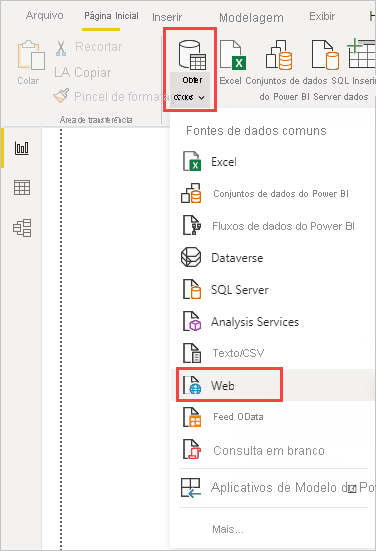Screen dimensions: 376x551
Task: Click the Inserir dados table icon
Action: pos(361,53)
